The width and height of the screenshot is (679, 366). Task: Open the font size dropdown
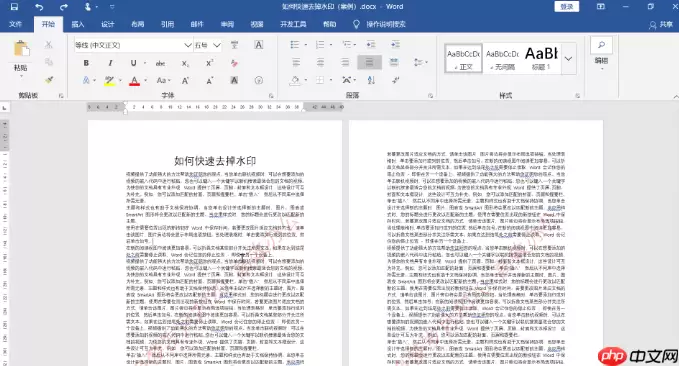pos(217,45)
